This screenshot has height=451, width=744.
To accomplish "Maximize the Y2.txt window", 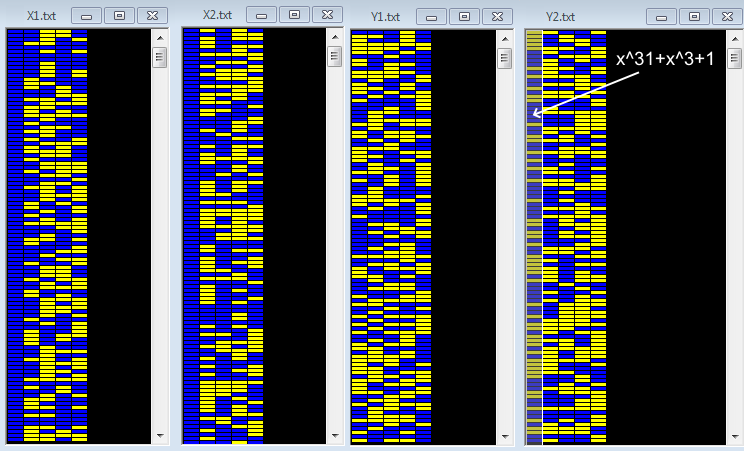I will [x=694, y=17].
